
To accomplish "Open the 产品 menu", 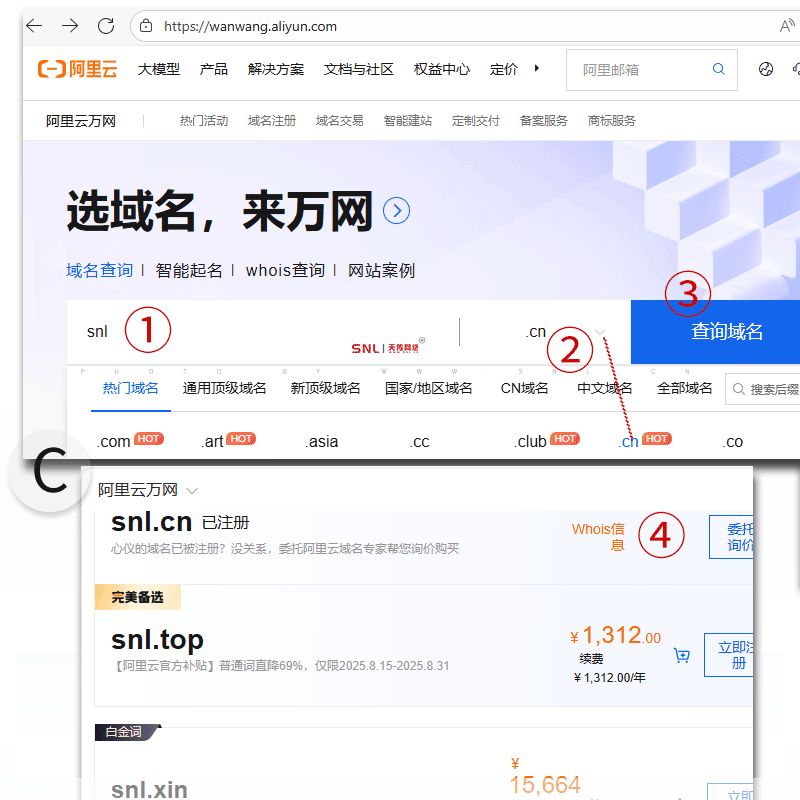I will 213,70.
